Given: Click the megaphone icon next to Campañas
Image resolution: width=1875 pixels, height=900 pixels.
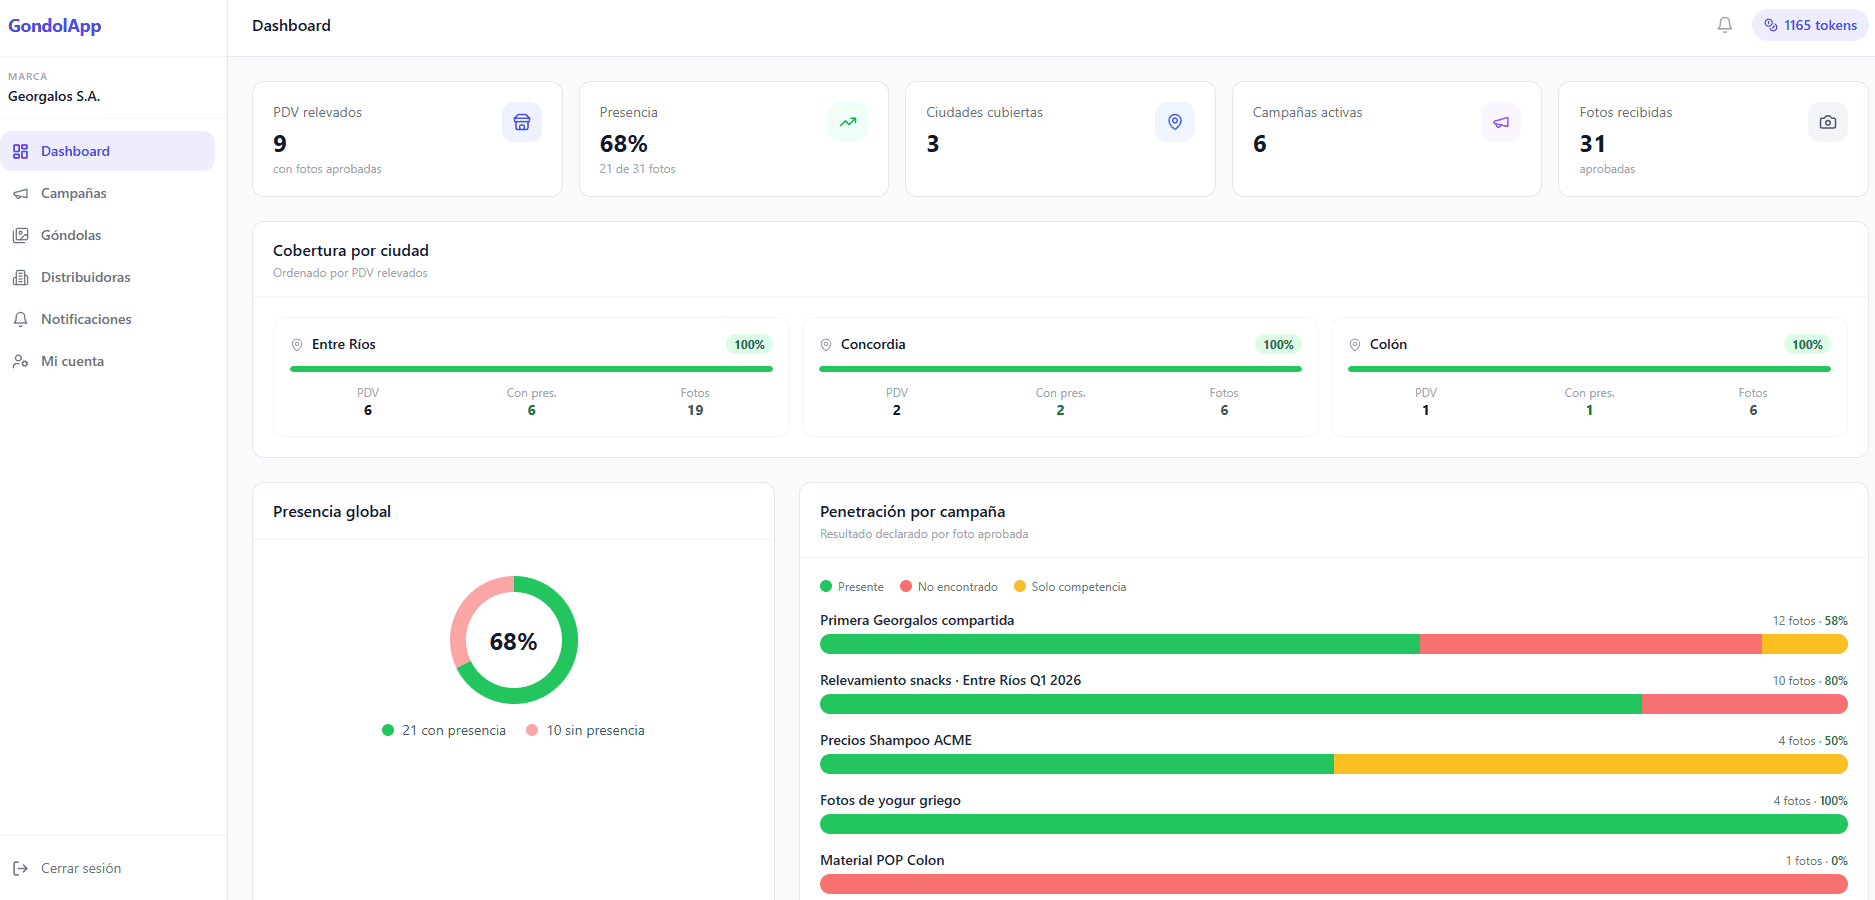Looking at the screenshot, I should [20, 193].
